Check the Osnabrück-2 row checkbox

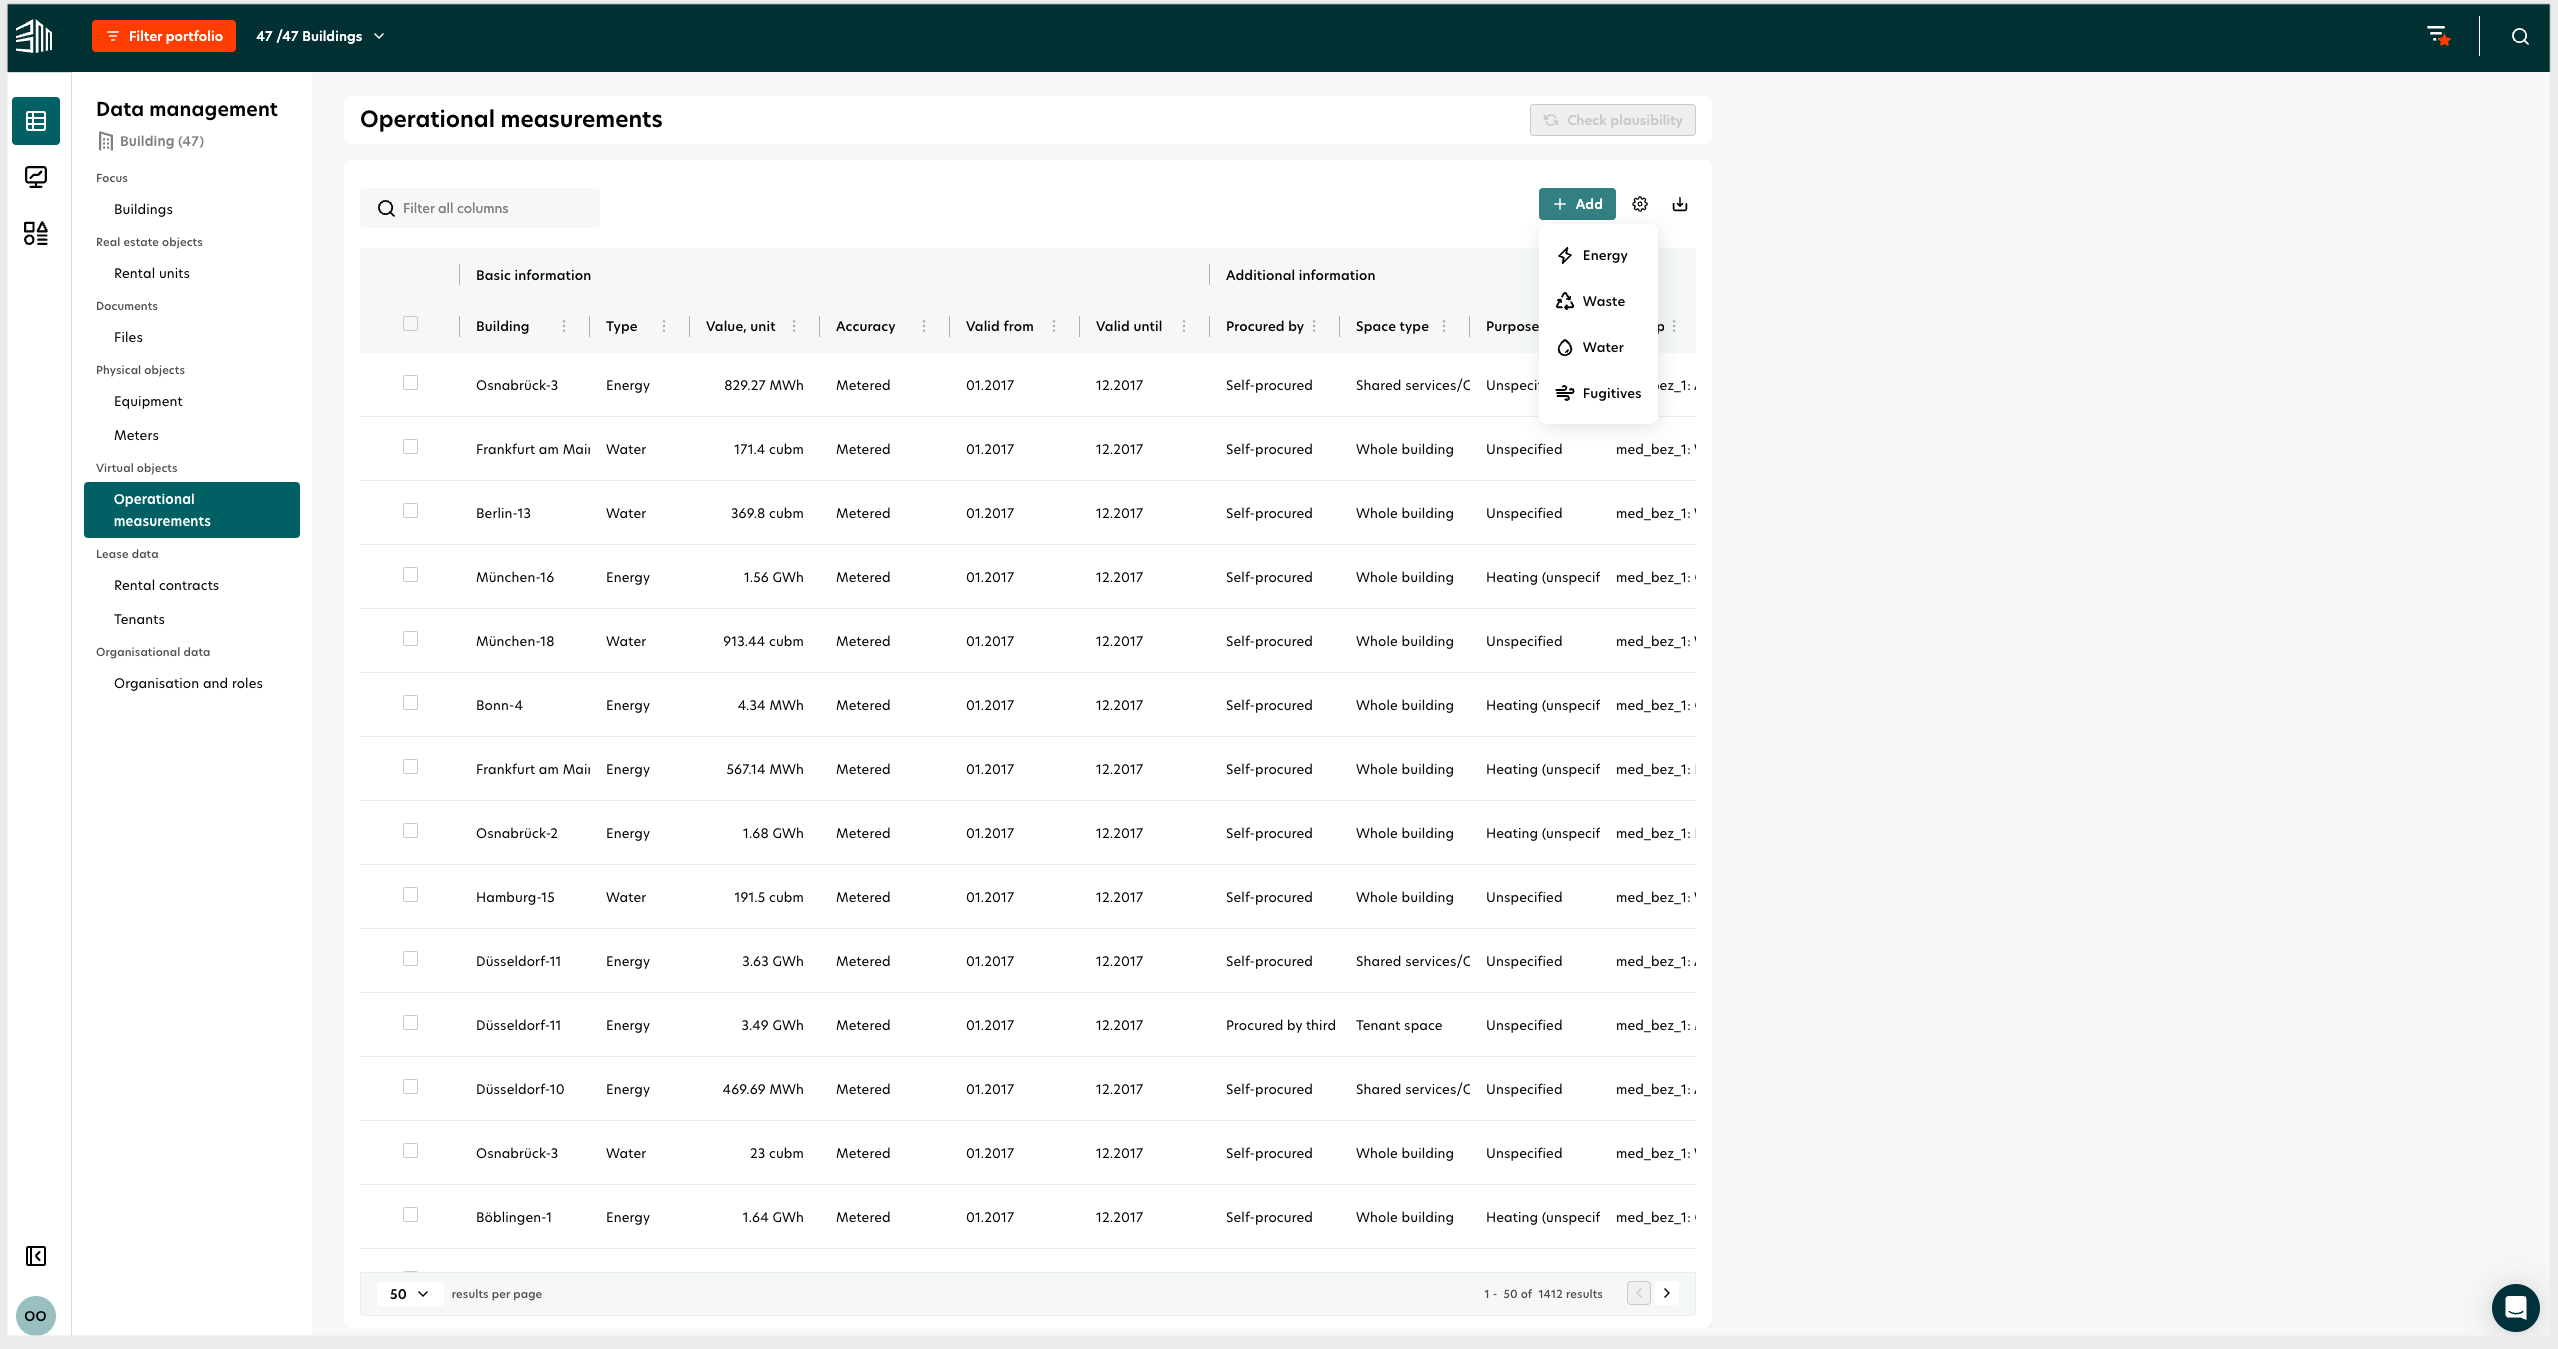[x=410, y=831]
